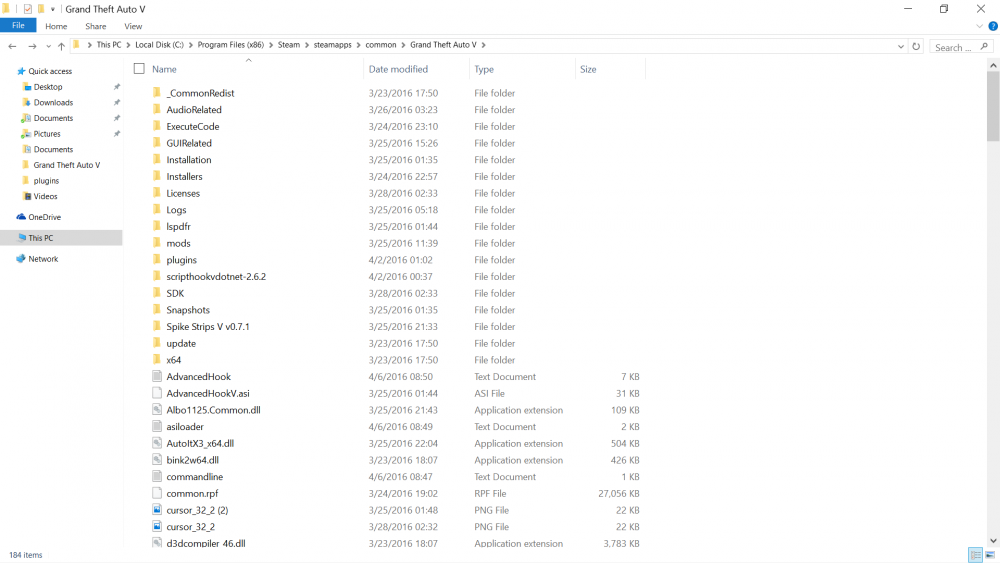This screenshot has height=563, width=1000.
Task: Click Properties quick access toolbar icon
Action: point(27,9)
